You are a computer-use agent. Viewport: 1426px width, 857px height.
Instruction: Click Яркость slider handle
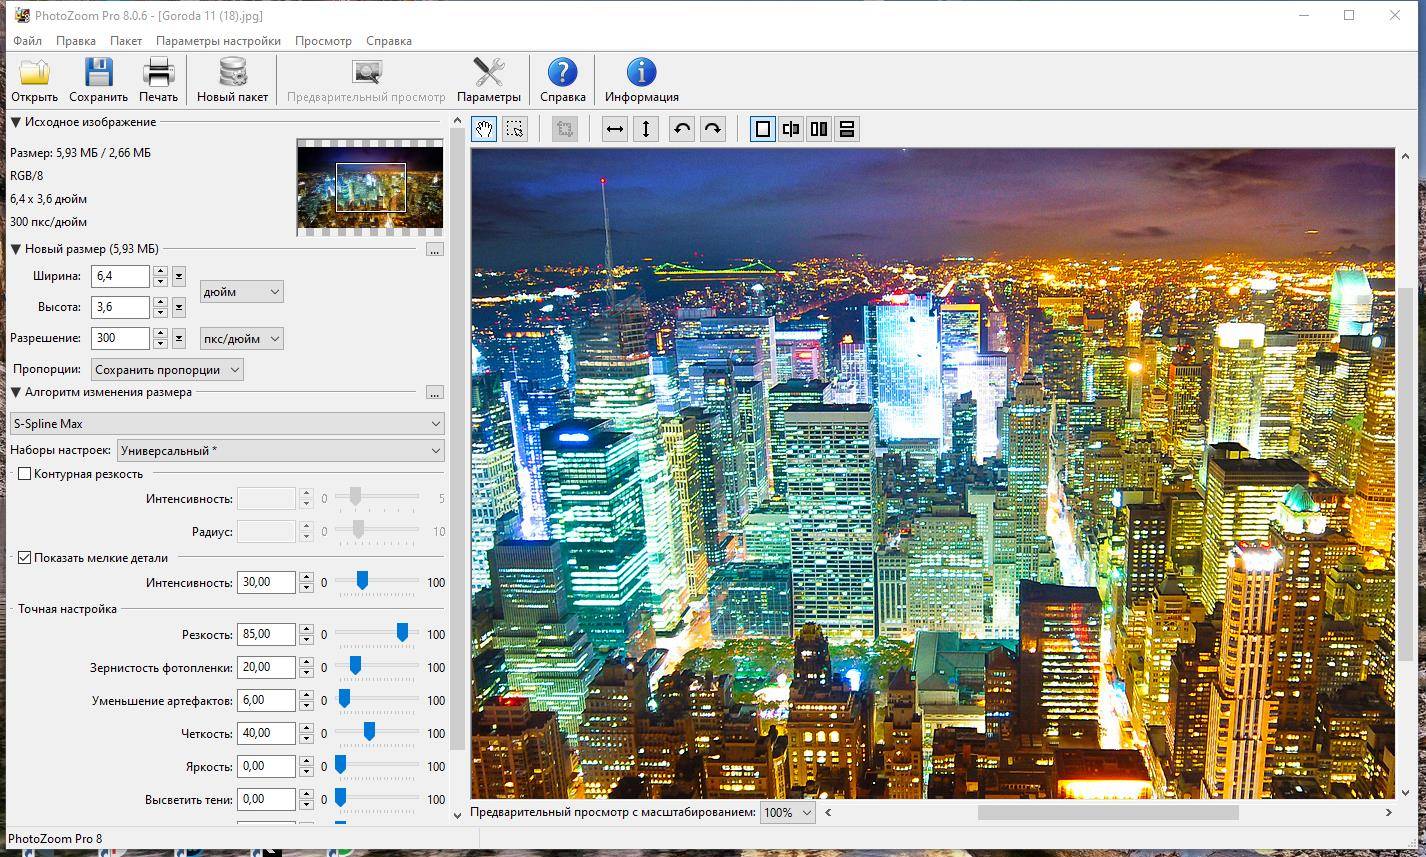[340, 766]
